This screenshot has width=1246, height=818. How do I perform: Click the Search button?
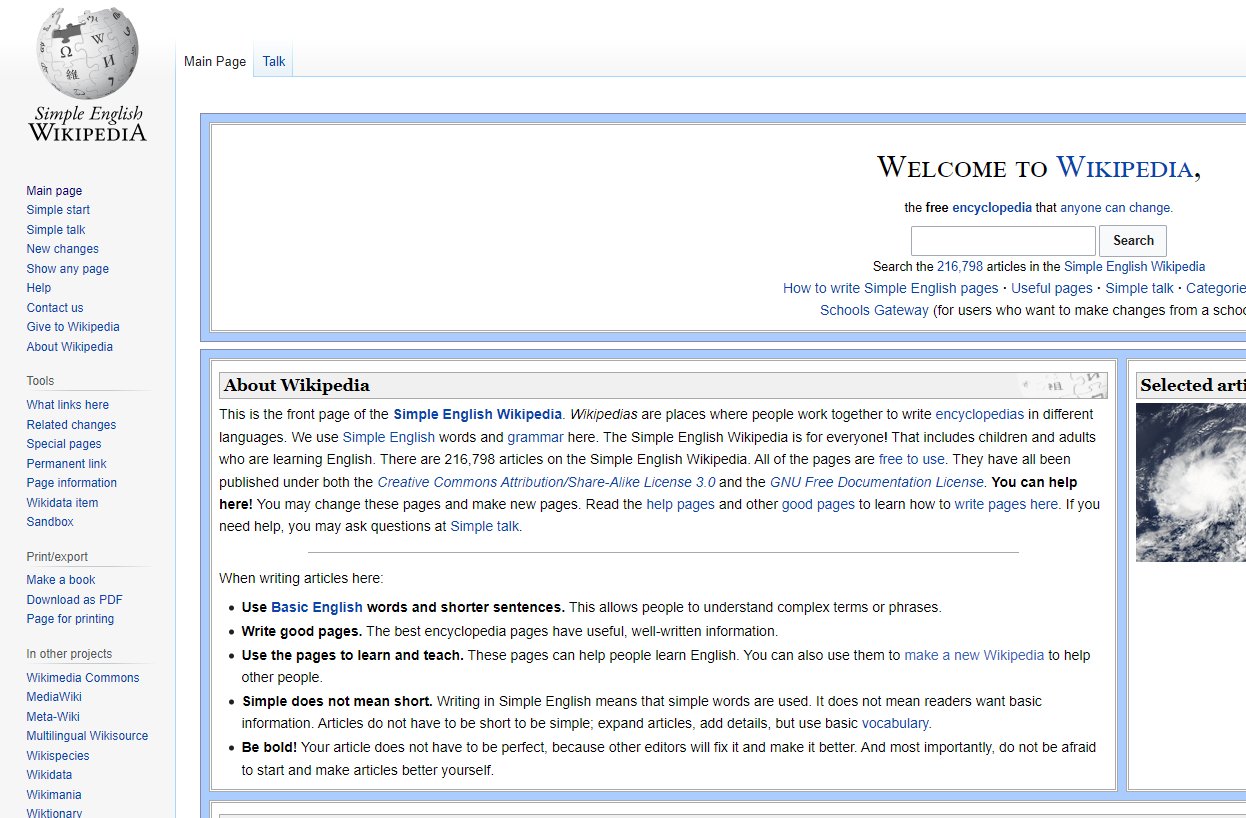coord(1133,240)
